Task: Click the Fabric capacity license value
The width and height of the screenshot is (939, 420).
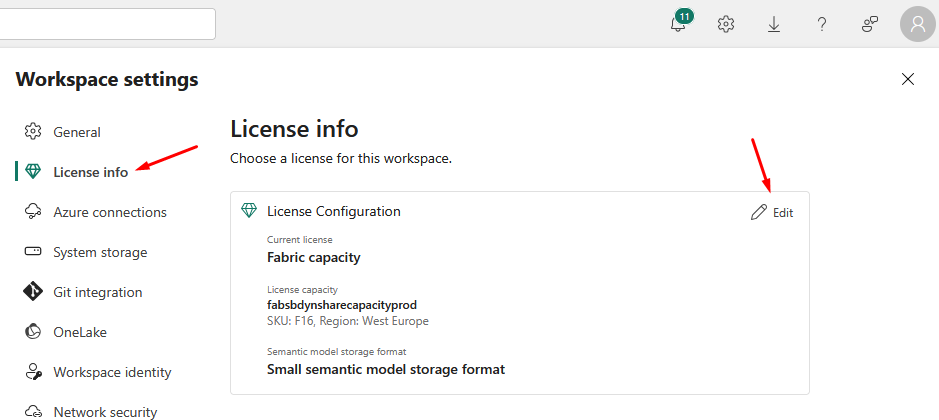Action: [313, 258]
